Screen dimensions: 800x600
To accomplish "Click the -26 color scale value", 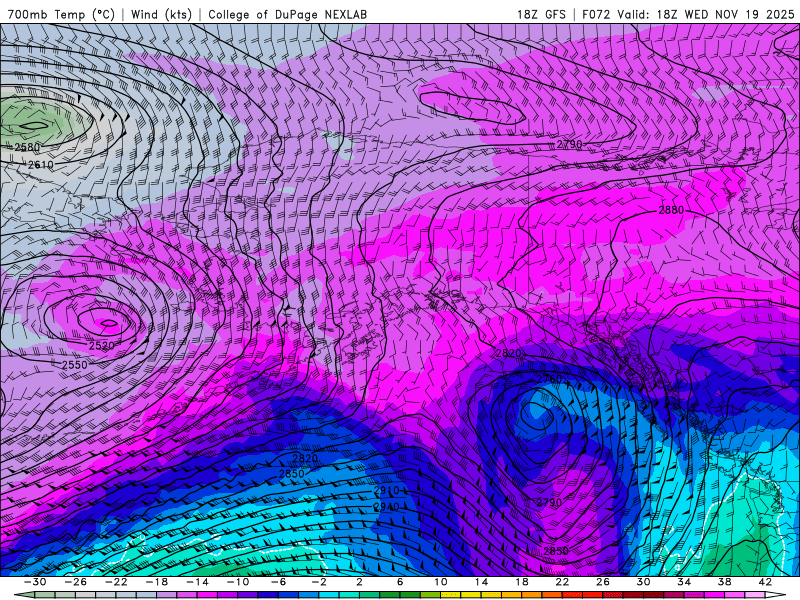I will 76,582.
